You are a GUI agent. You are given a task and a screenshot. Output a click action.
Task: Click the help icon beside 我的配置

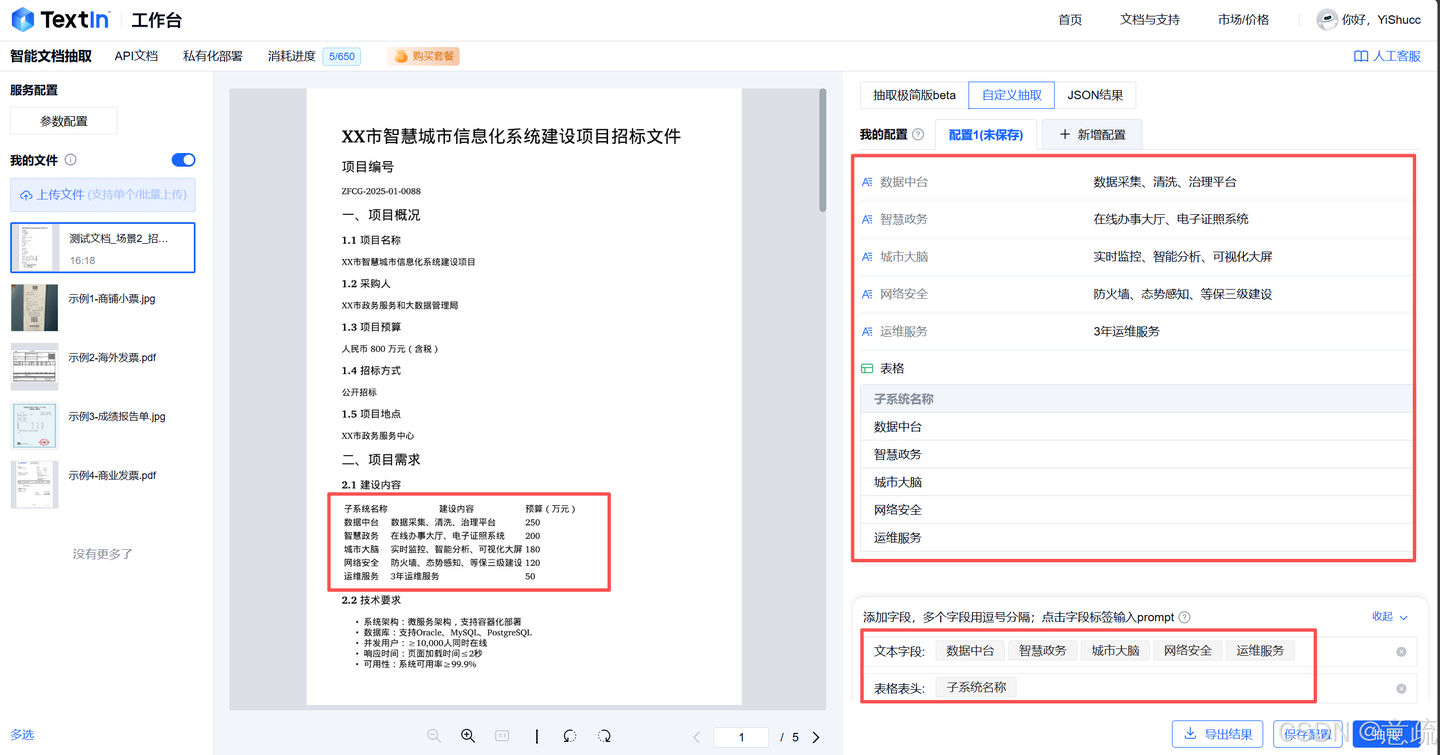918,135
